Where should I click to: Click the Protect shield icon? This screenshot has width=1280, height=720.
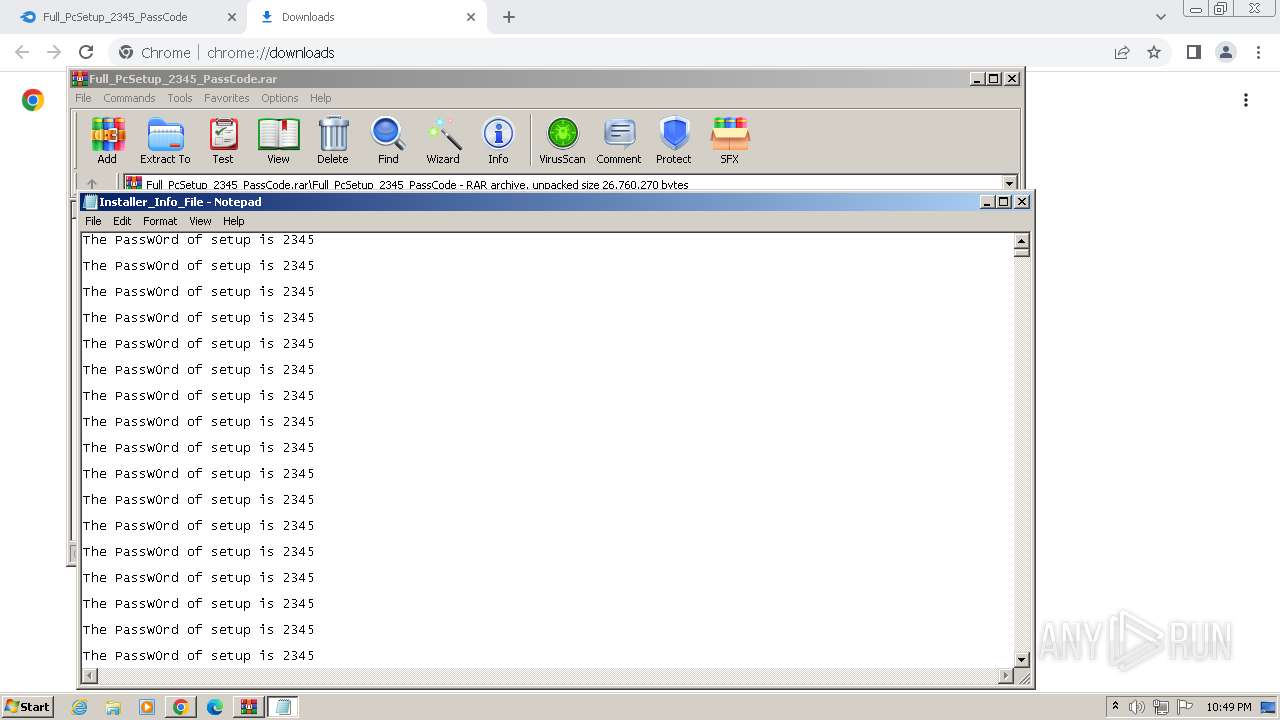[674, 141]
